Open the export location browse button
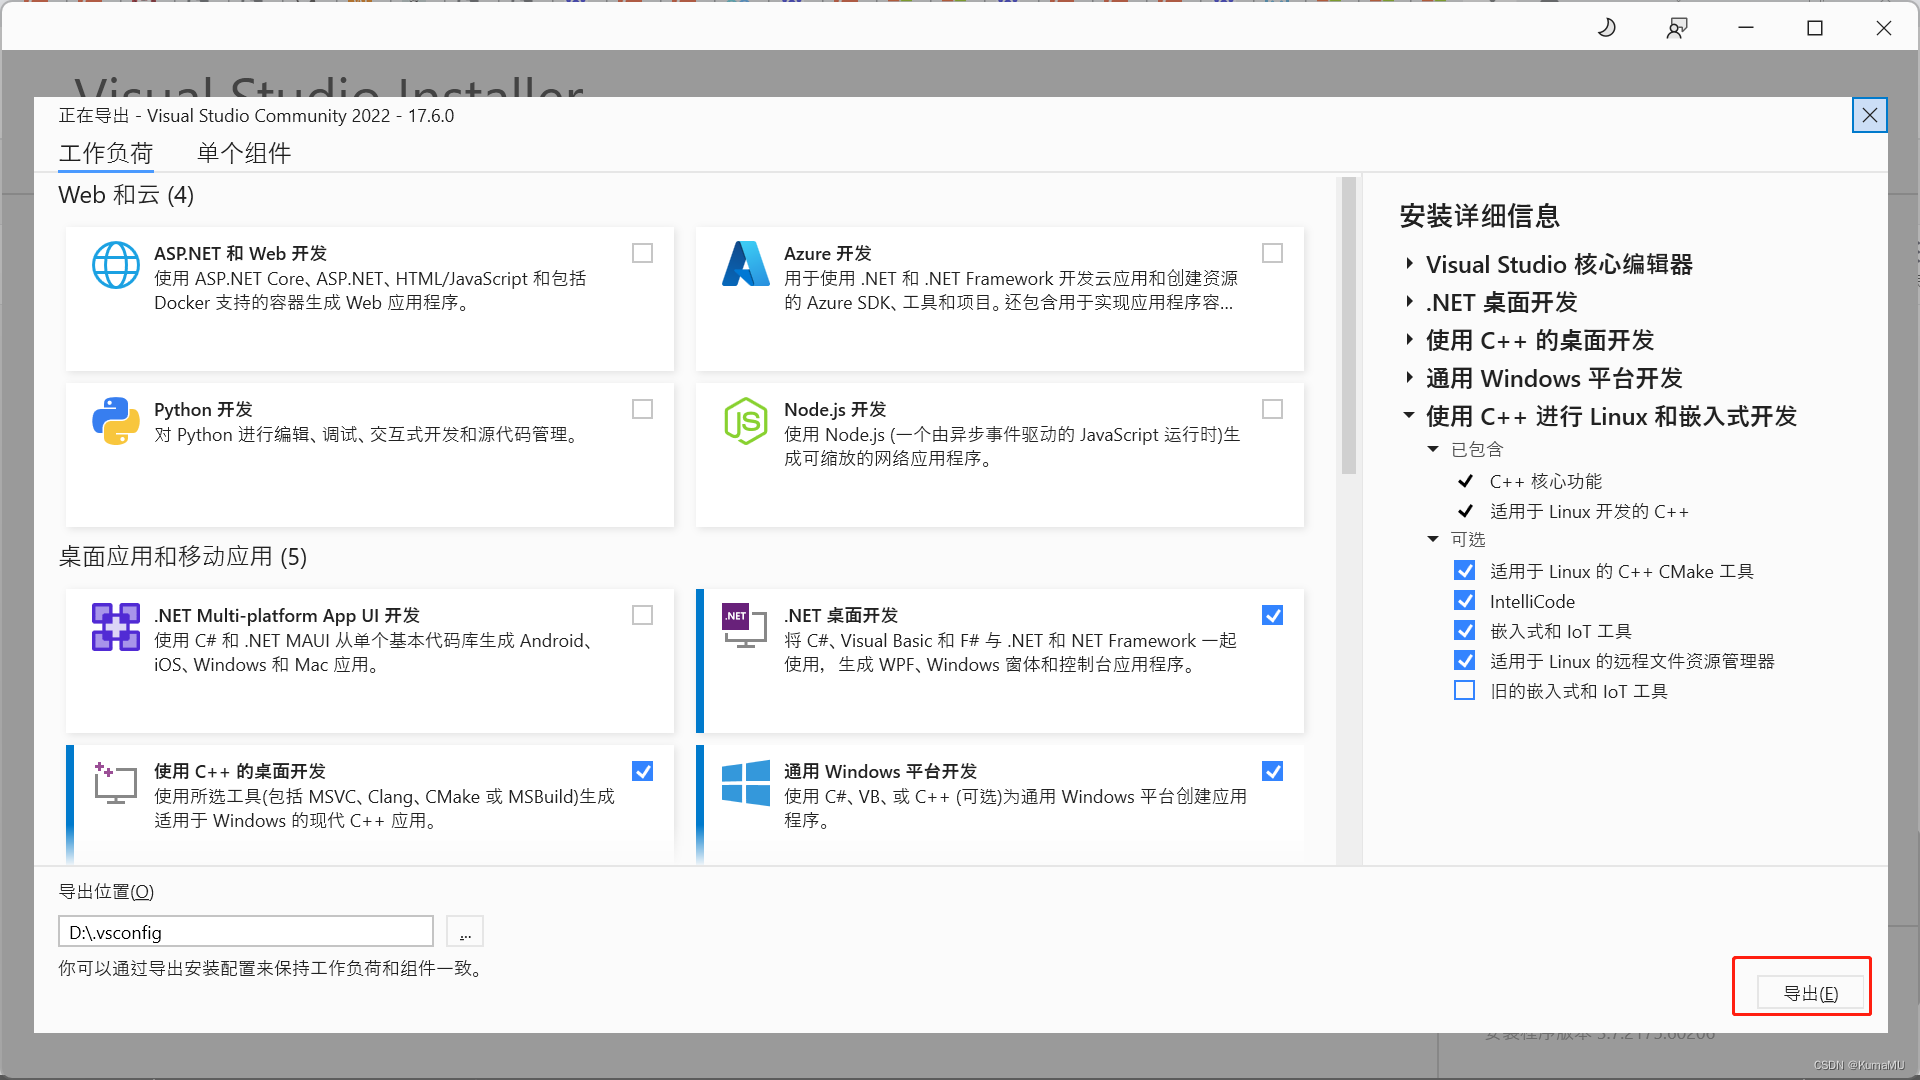The width and height of the screenshot is (1920, 1080). coord(465,932)
